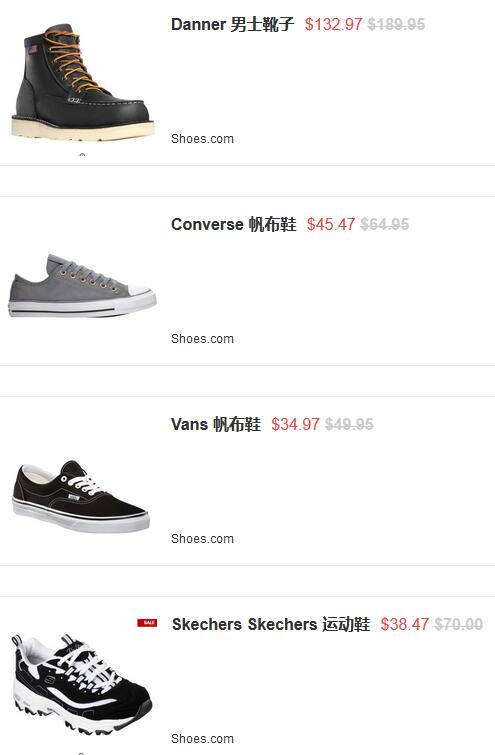Click the red SALE badge icon

tap(147, 623)
